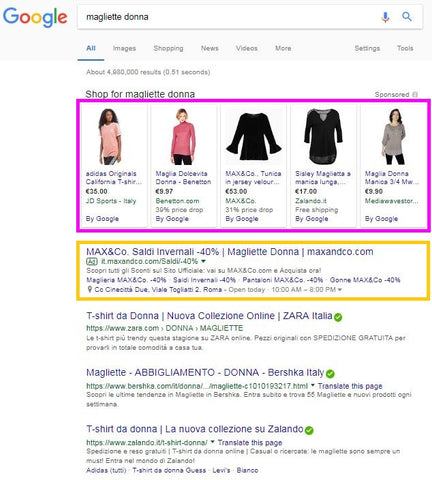The image size is (432, 480).
Task: Click the map pin icon in MAX&Co. ad
Action: pos(89,289)
